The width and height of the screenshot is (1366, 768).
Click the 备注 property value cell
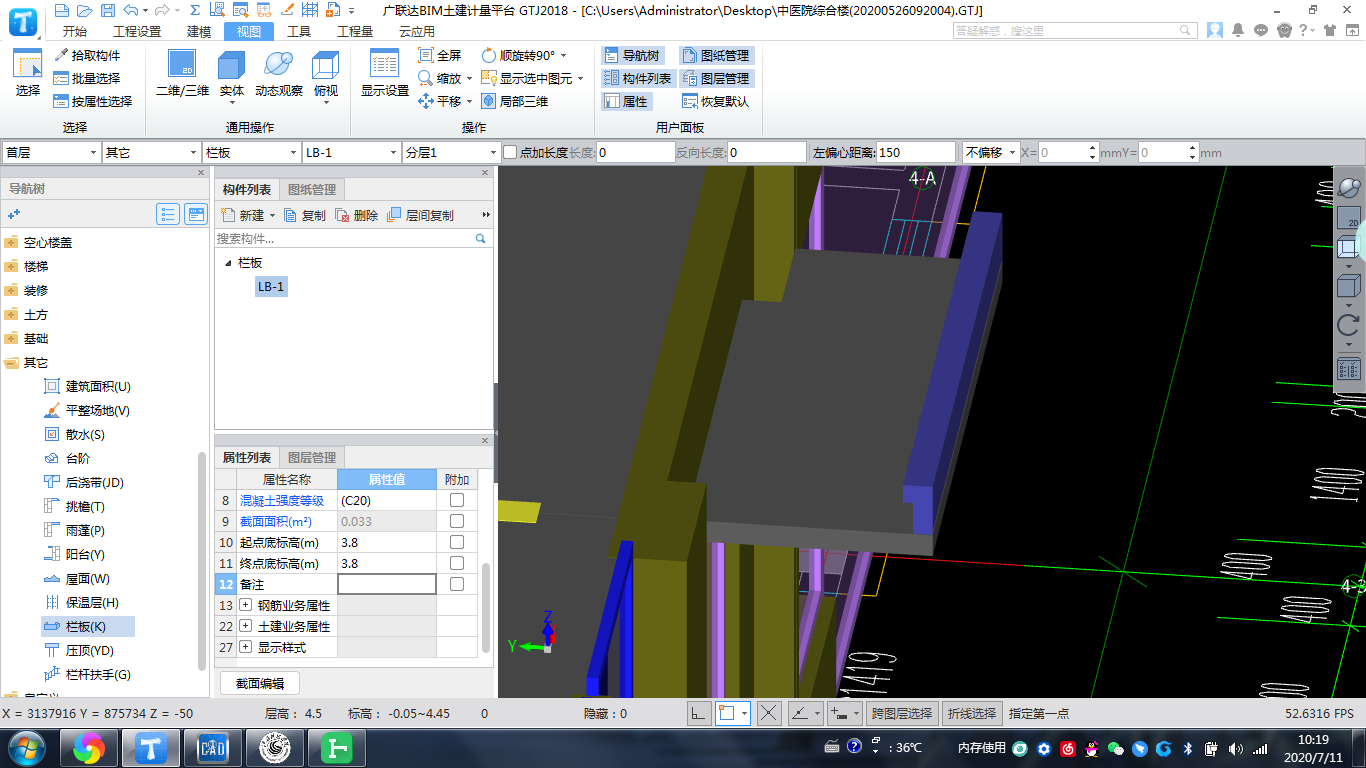(387, 584)
